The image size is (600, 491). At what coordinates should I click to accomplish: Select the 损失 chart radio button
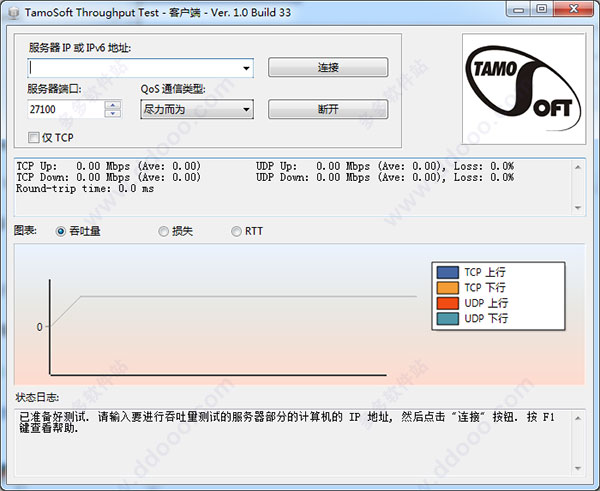pos(163,231)
